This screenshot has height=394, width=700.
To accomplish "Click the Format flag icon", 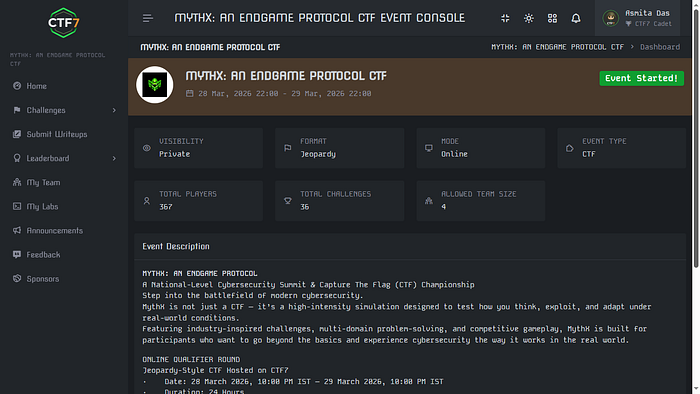I will point(288,148).
